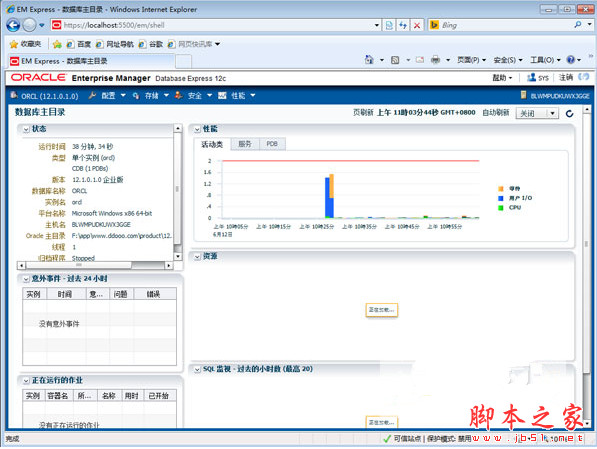Image resolution: width=597 pixels, height=449 pixels.
Task: Click the Home icon in command bar
Action: pyautogui.click(x=369, y=60)
